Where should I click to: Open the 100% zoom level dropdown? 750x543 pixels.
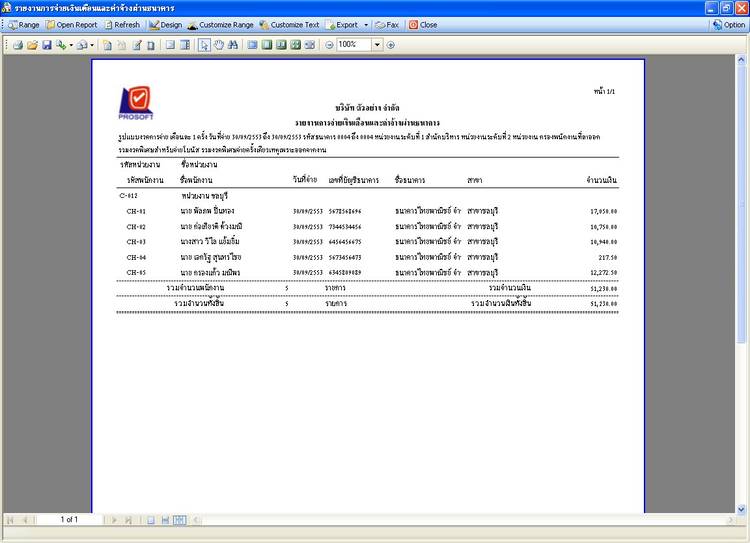point(377,45)
